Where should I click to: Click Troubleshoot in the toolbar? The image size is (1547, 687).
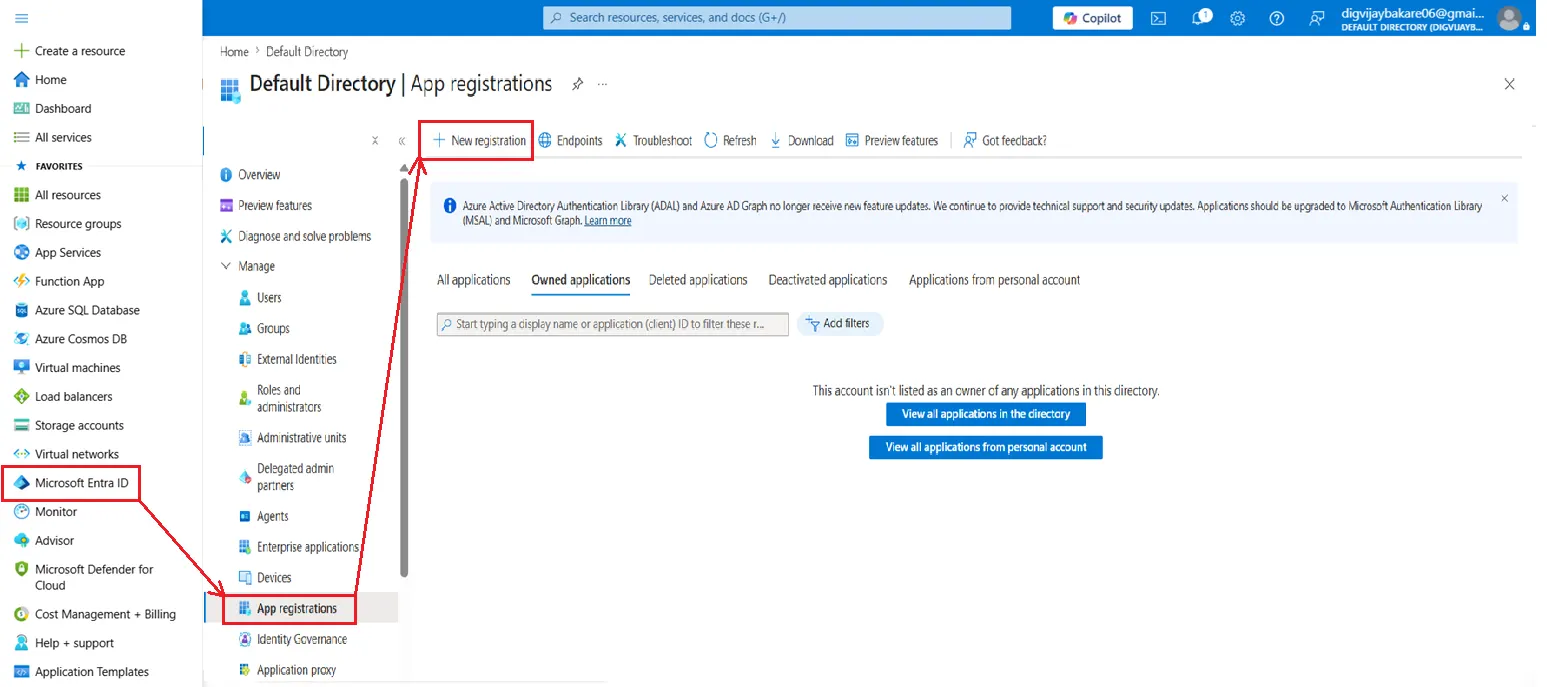click(653, 141)
